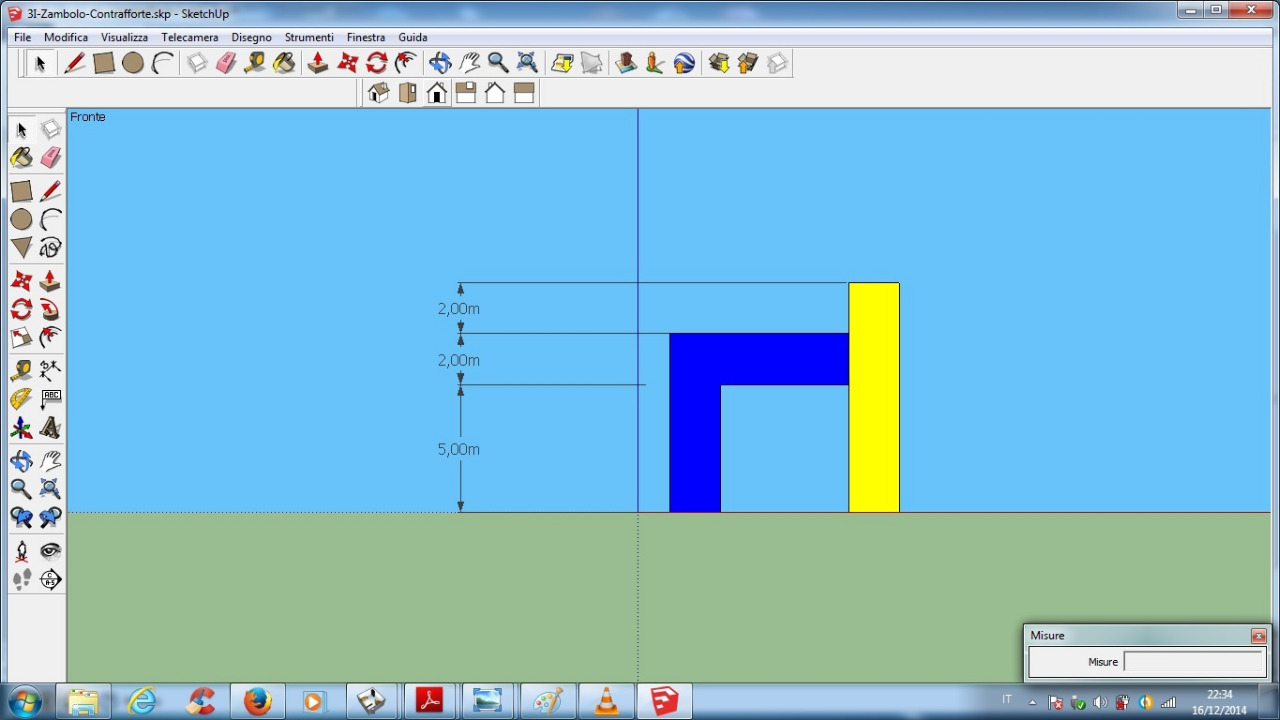Activate the Walk footprints tool
The height and width of the screenshot is (720, 1280).
click(21, 580)
